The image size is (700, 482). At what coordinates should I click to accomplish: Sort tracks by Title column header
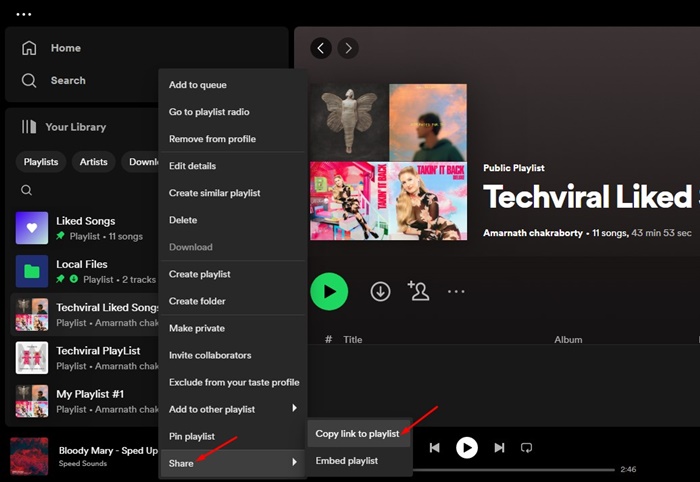click(353, 340)
